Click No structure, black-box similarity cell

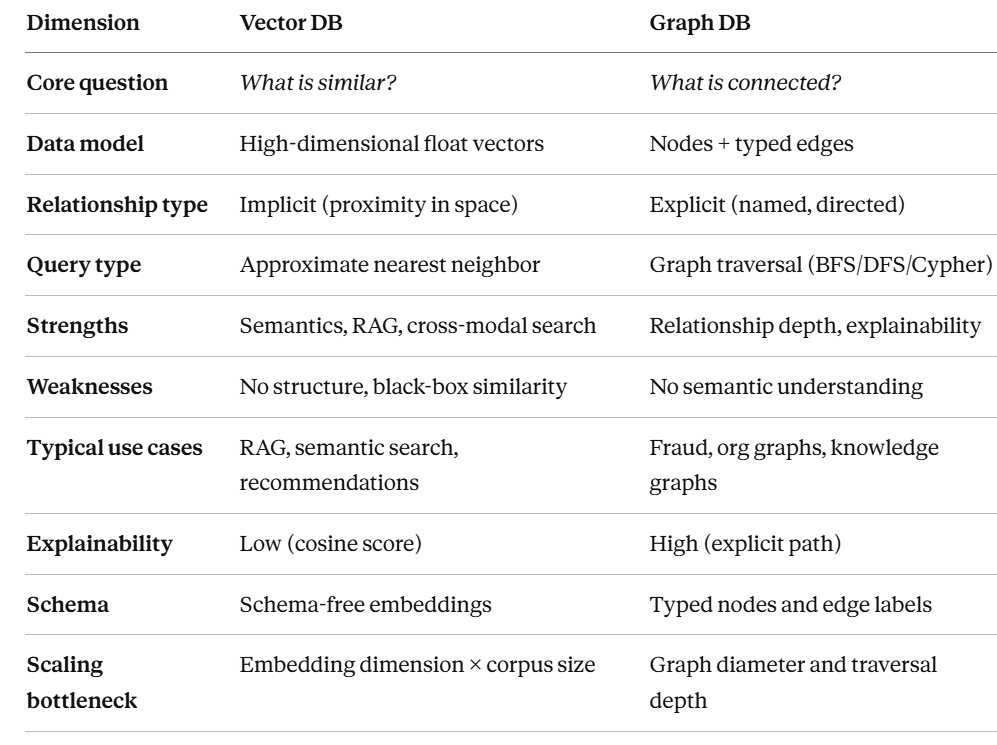(403, 386)
